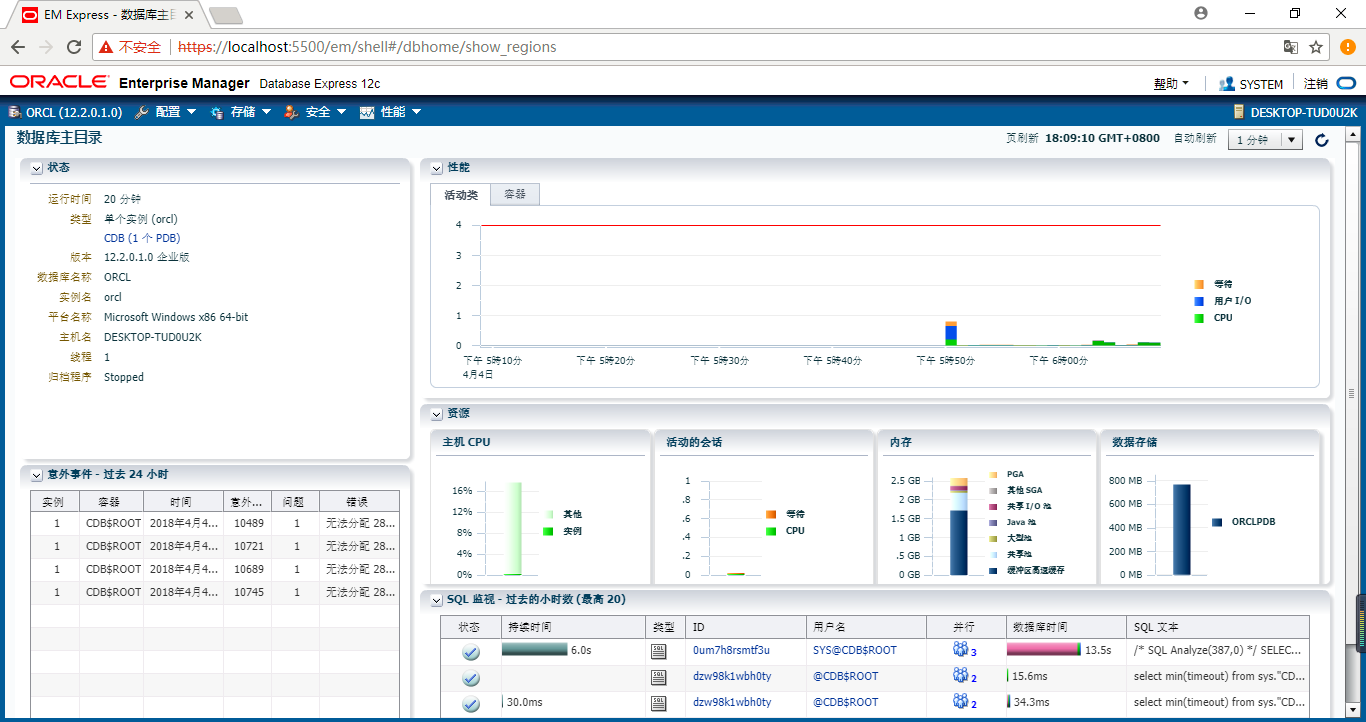Click status checkmark in 30.0ms row
The width and height of the screenshot is (1366, 722).
470,703
